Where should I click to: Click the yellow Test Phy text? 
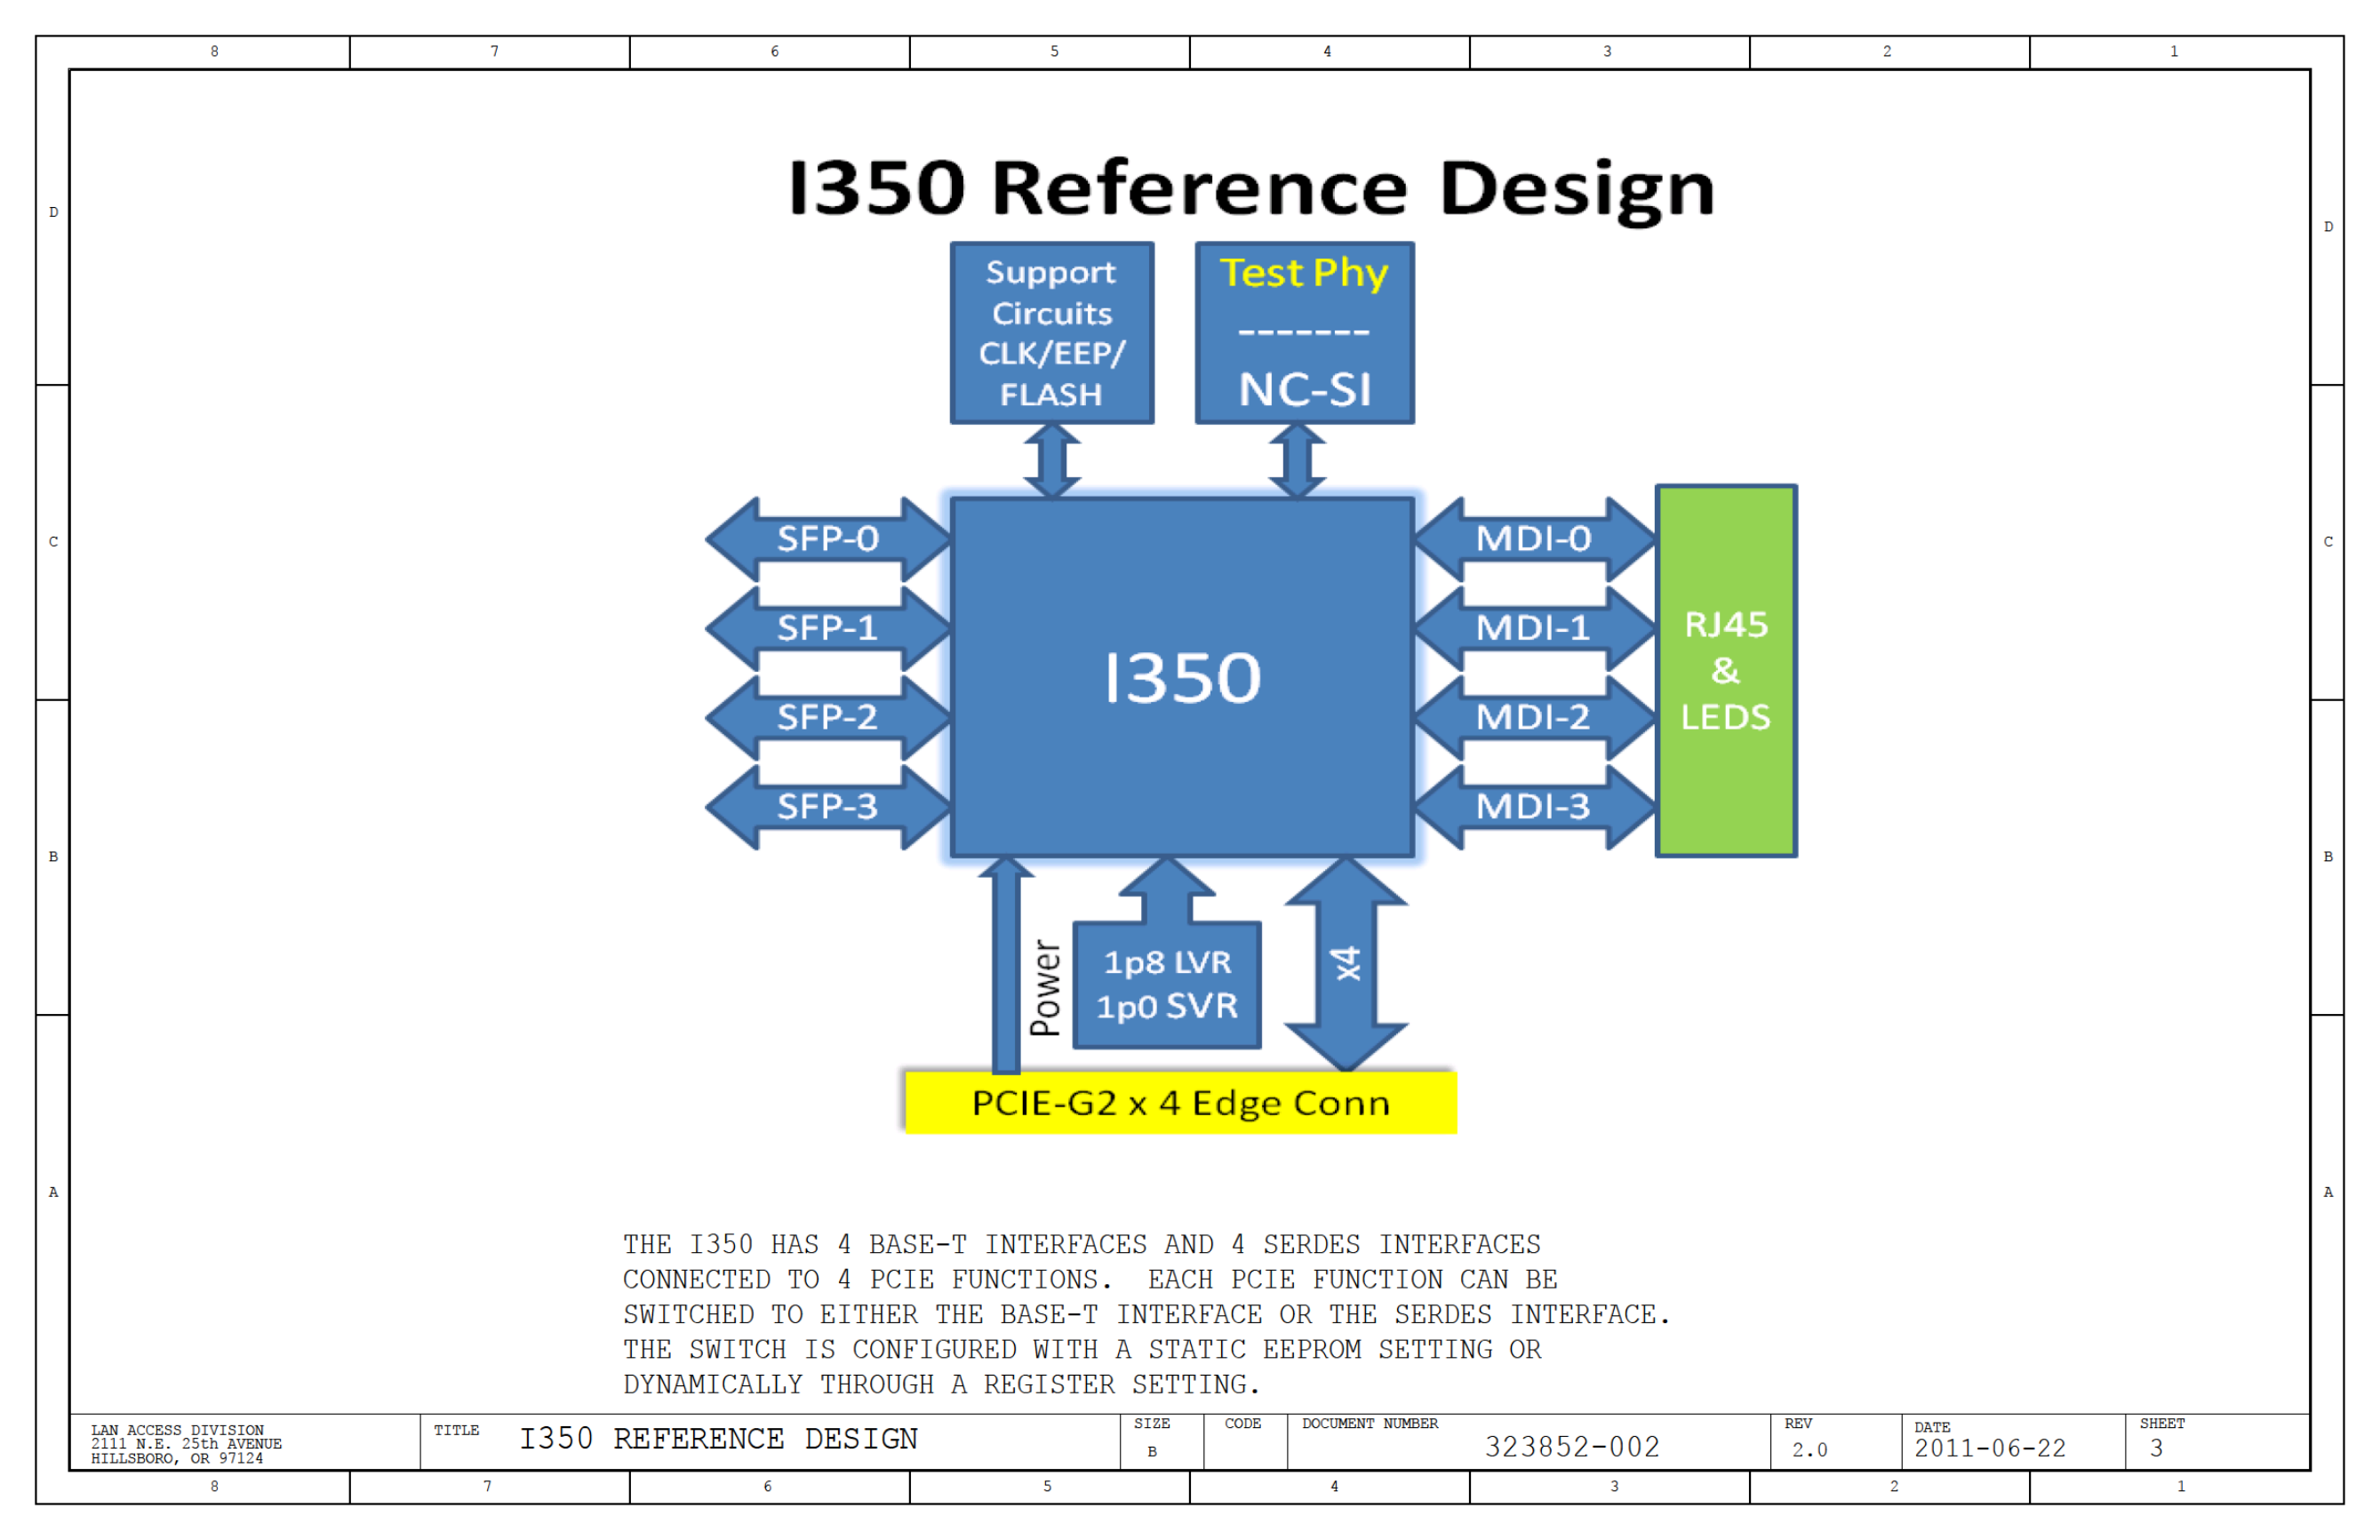1304,273
